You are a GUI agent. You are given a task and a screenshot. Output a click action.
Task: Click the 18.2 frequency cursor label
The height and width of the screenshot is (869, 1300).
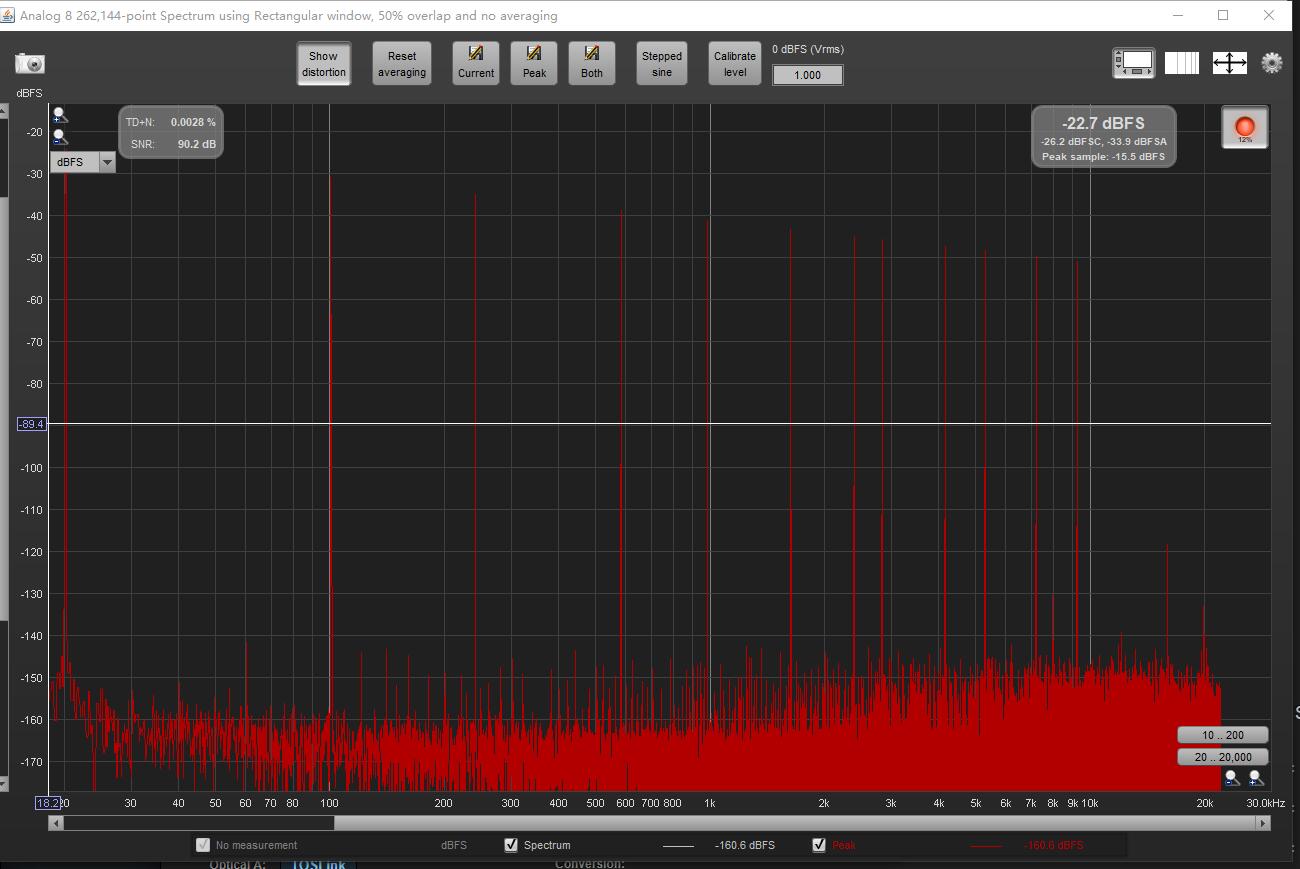[x=48, y=803]
